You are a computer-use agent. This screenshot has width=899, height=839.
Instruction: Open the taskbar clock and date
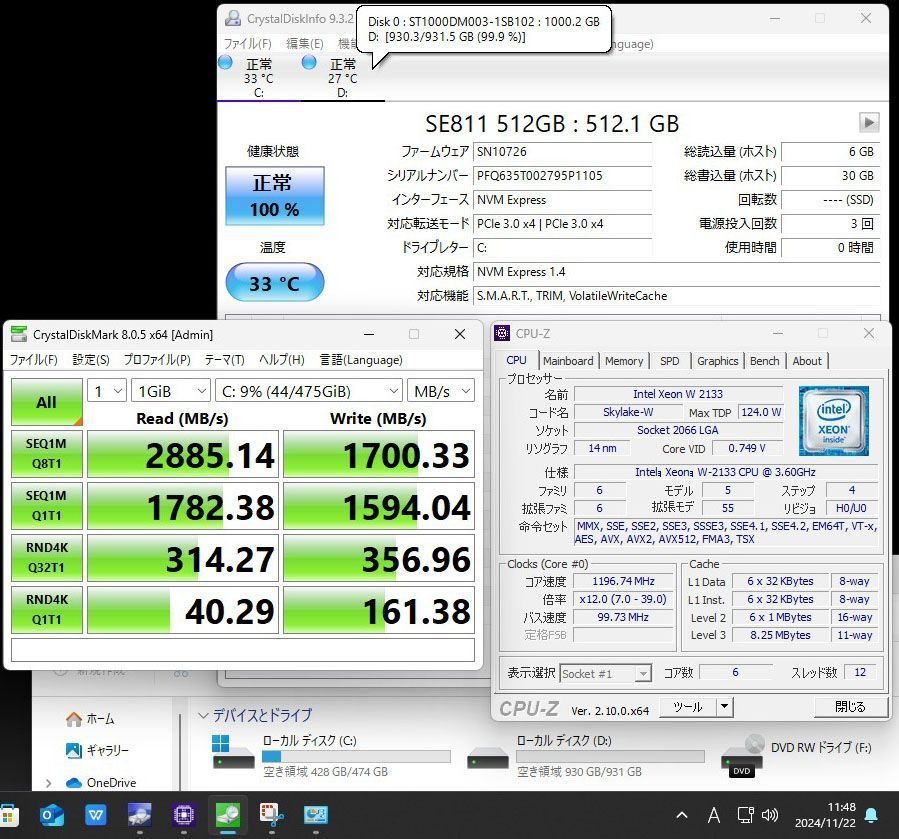coord(825,815)
